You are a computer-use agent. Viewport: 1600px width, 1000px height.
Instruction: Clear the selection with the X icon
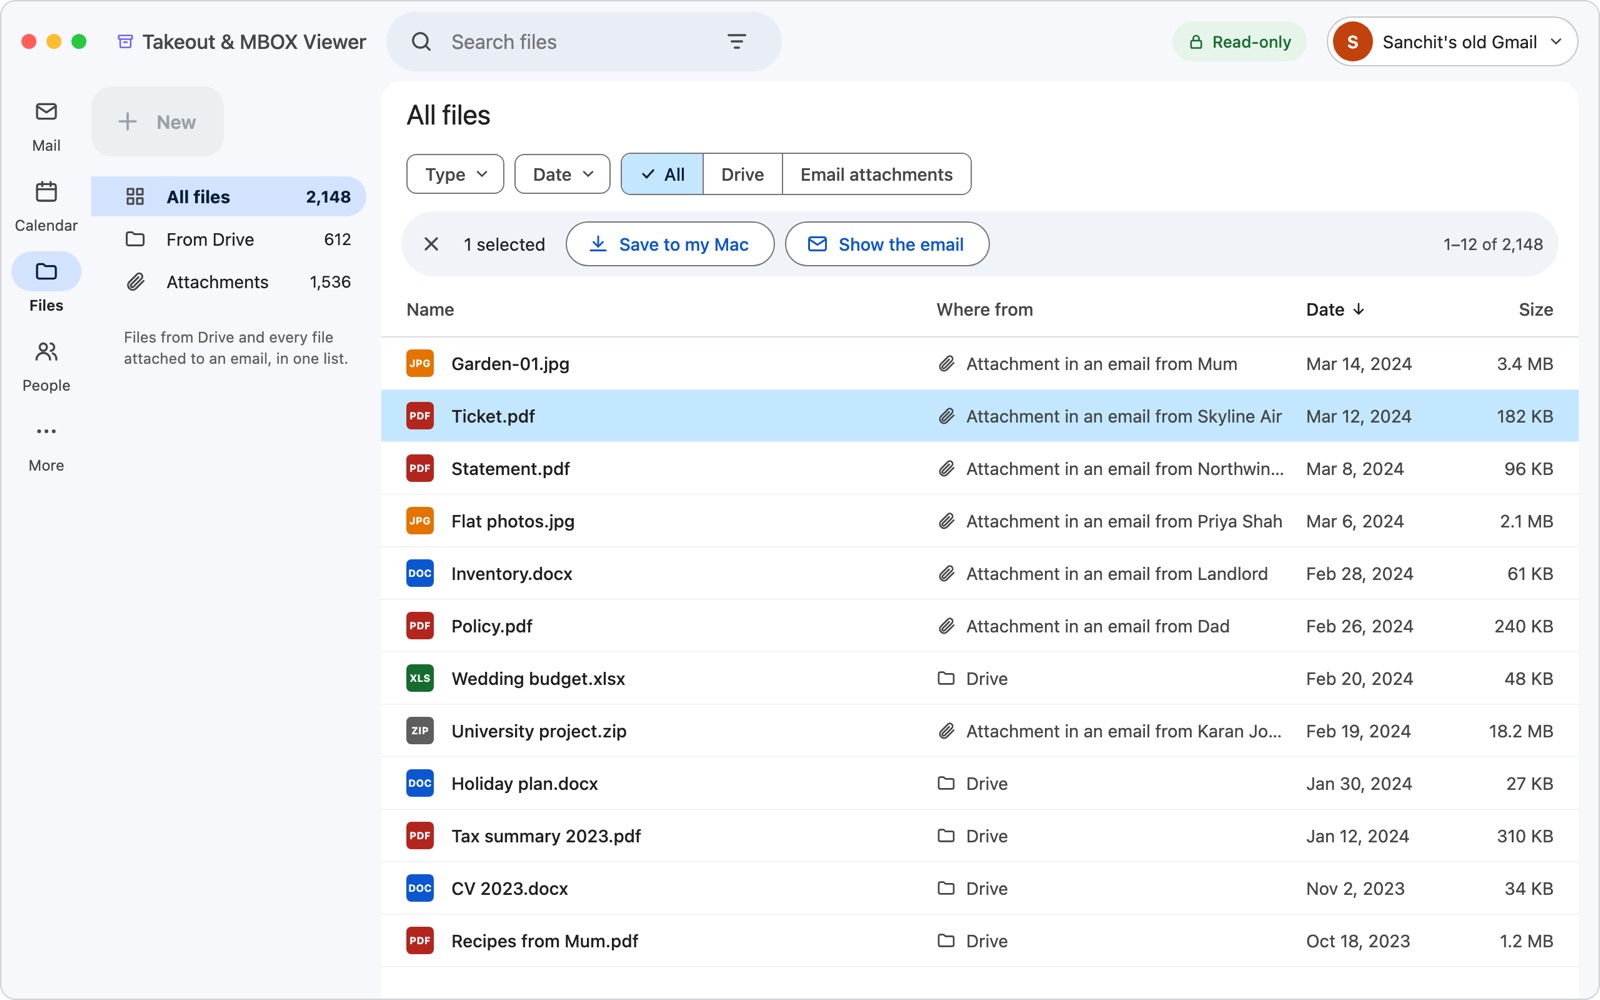point(431,244)
